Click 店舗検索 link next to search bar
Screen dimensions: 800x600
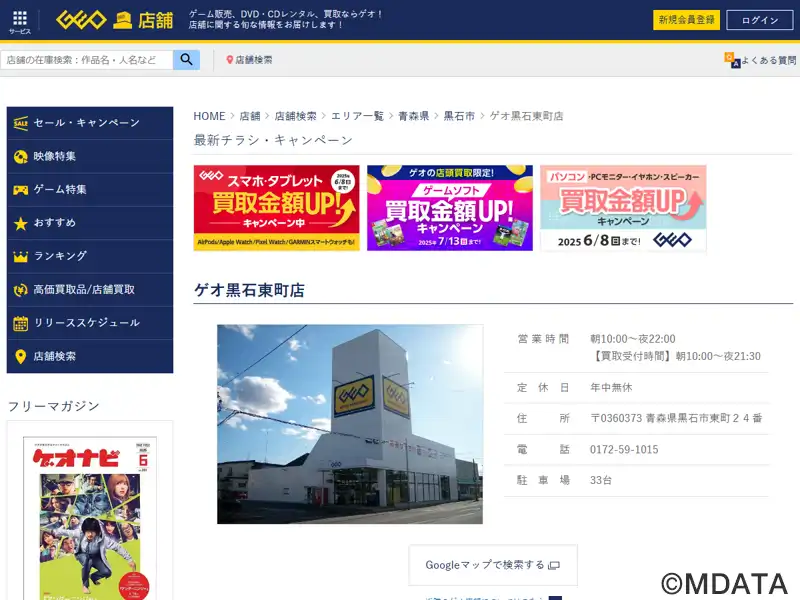[x=254, y=60]
